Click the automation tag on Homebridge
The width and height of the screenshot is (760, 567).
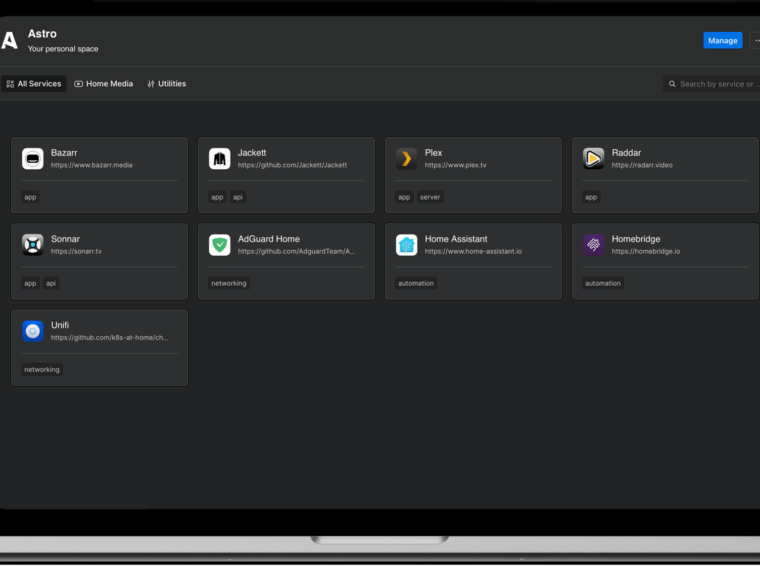coord(602,284)
